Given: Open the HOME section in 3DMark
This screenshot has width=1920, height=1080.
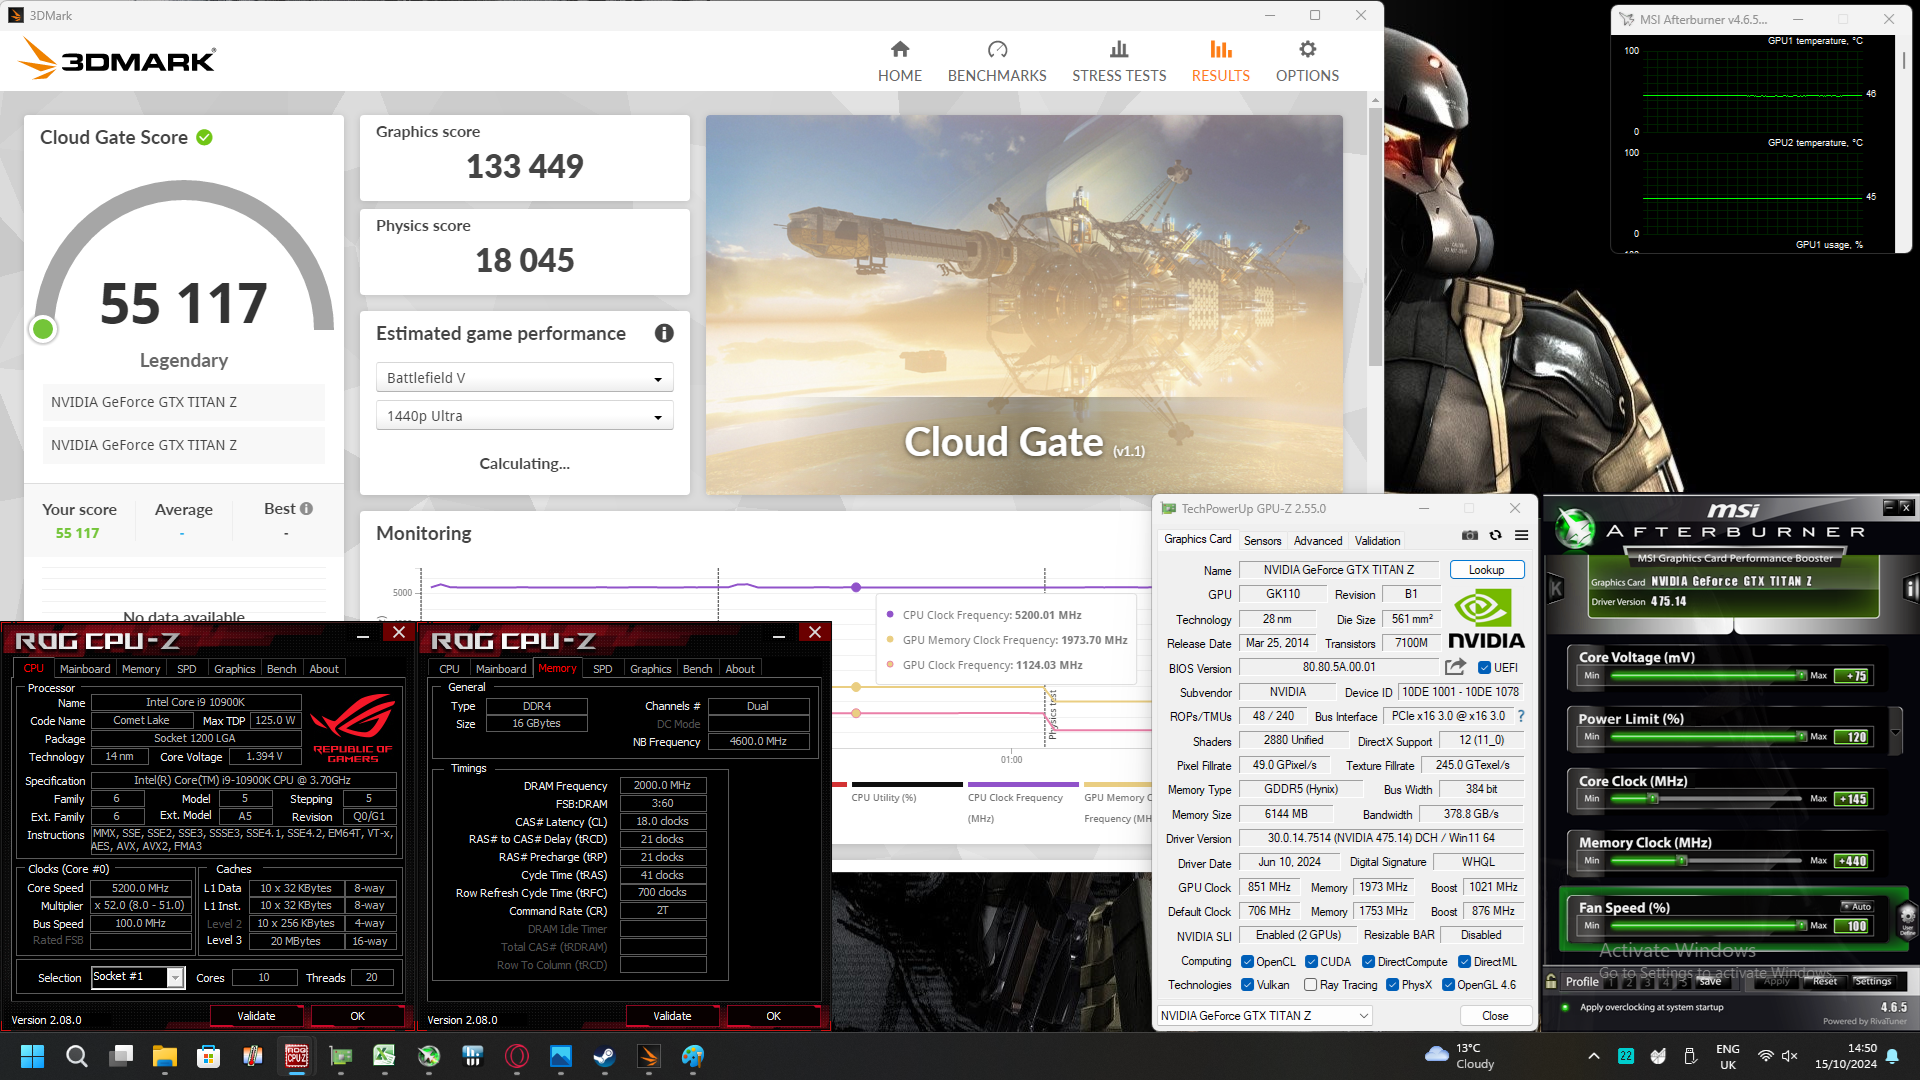Looking at the screenshot, I should coord(899,61).
